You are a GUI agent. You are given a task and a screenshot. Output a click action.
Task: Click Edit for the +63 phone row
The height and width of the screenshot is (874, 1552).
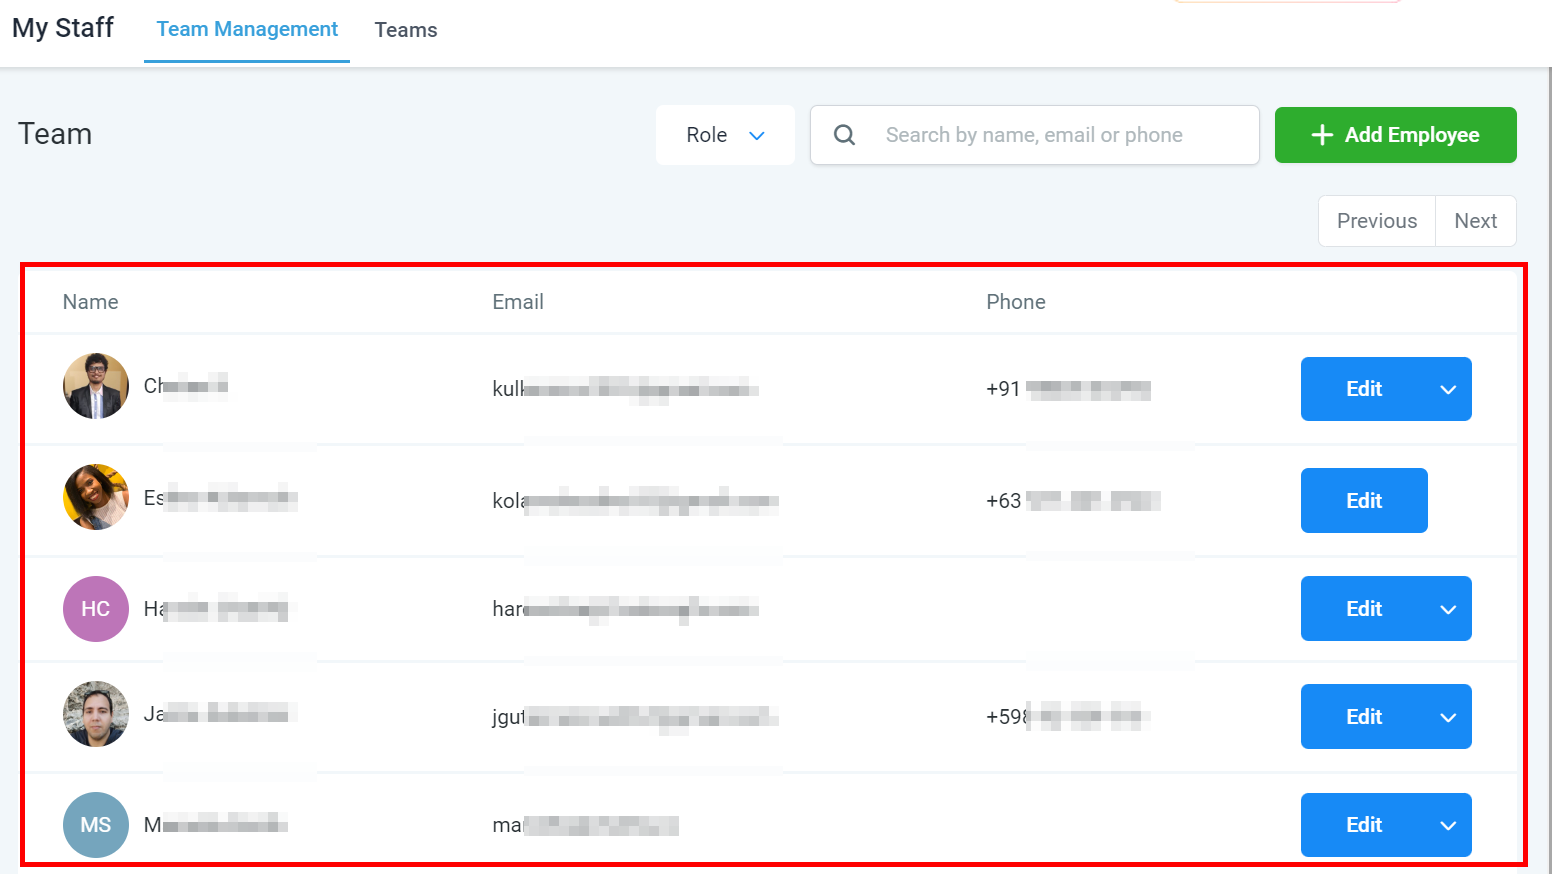click(x=1364, y=501)
